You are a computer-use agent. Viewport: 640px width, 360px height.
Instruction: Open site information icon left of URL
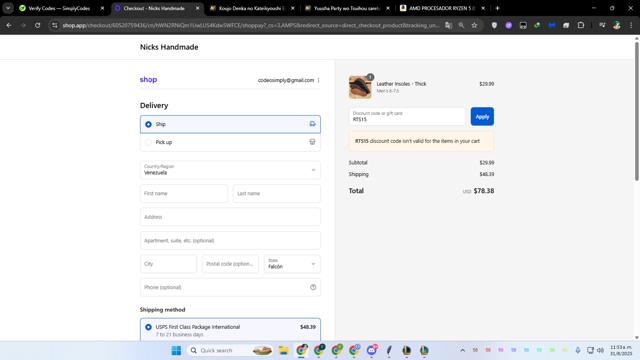pyautogui.click(x=54, y=25)
